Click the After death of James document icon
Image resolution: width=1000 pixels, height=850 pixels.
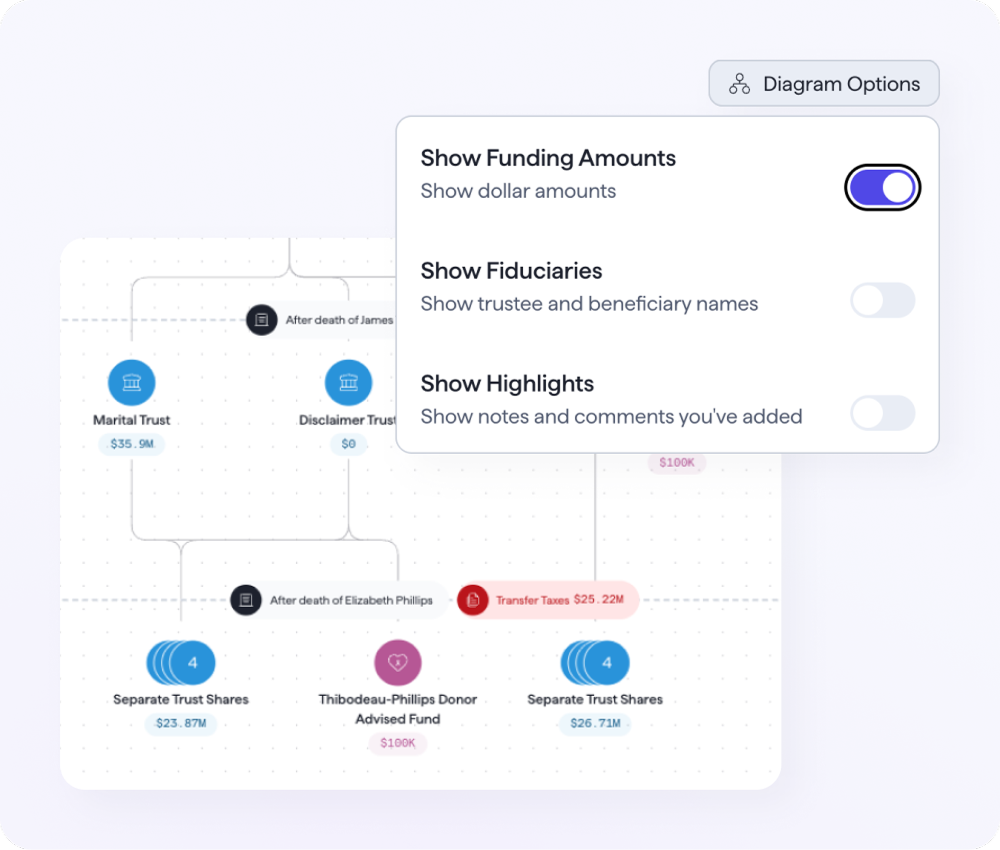(262, 320)
